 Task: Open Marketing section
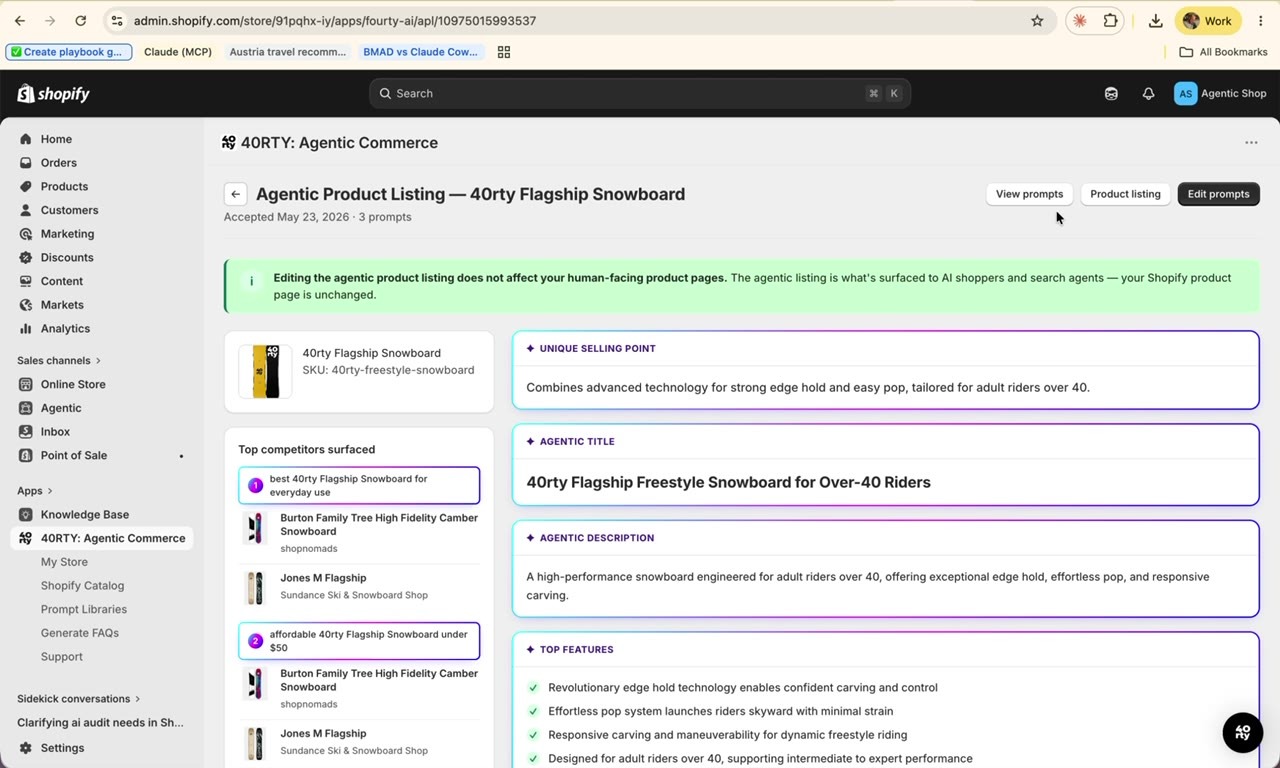pos(67,234)
